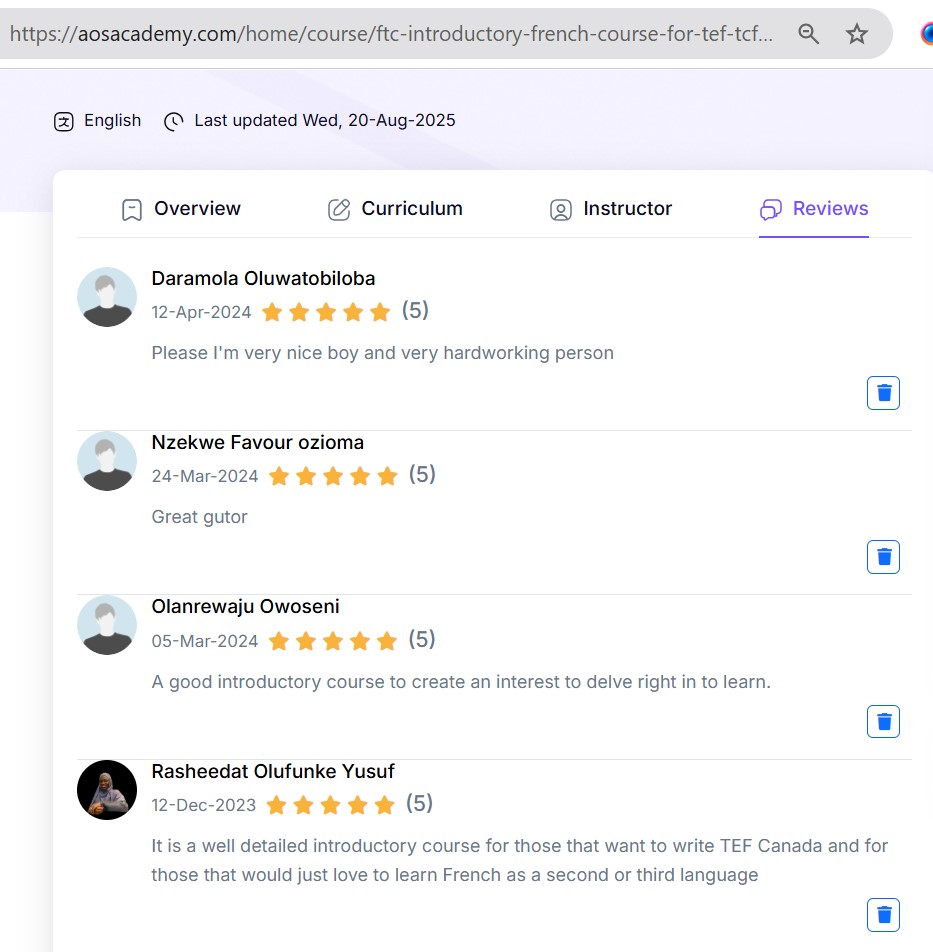Open the Instructor tab
Image resolution: width=933 pixels, height=952 pixels.
(611, 209)
